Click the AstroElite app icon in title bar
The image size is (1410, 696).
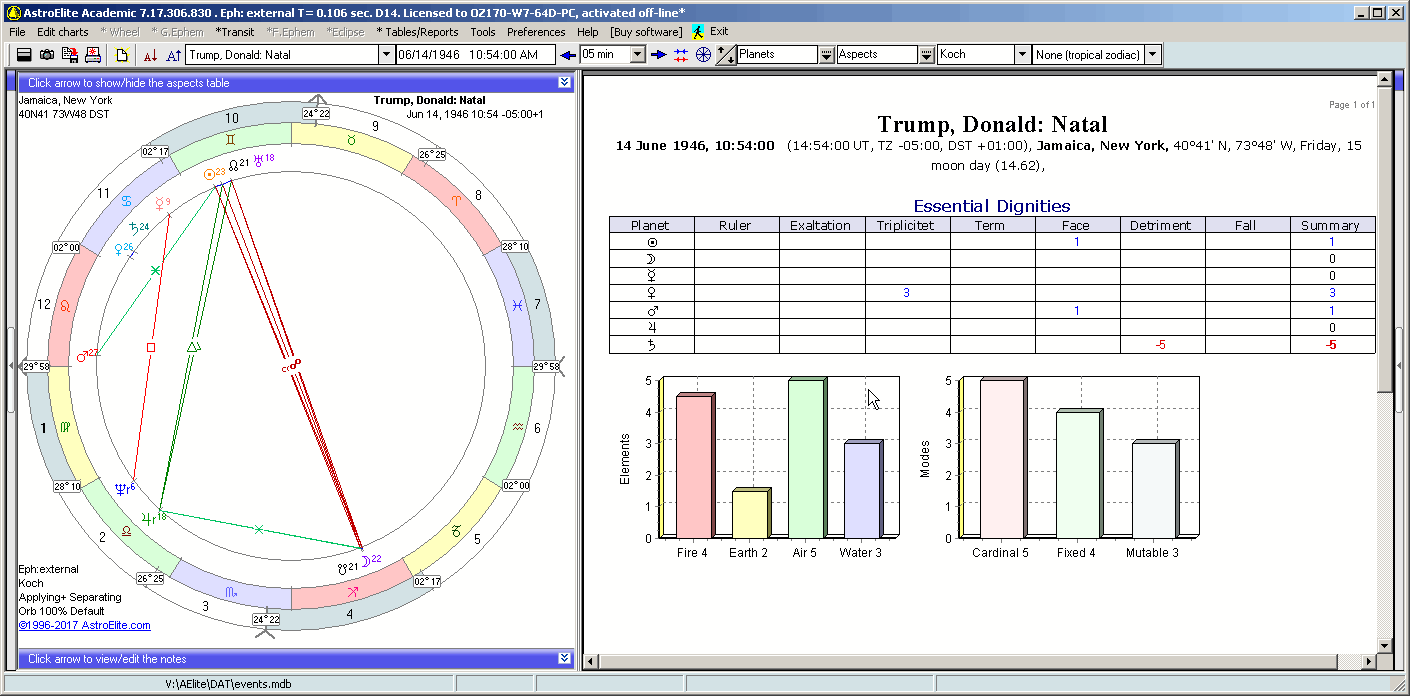point(13,12)
